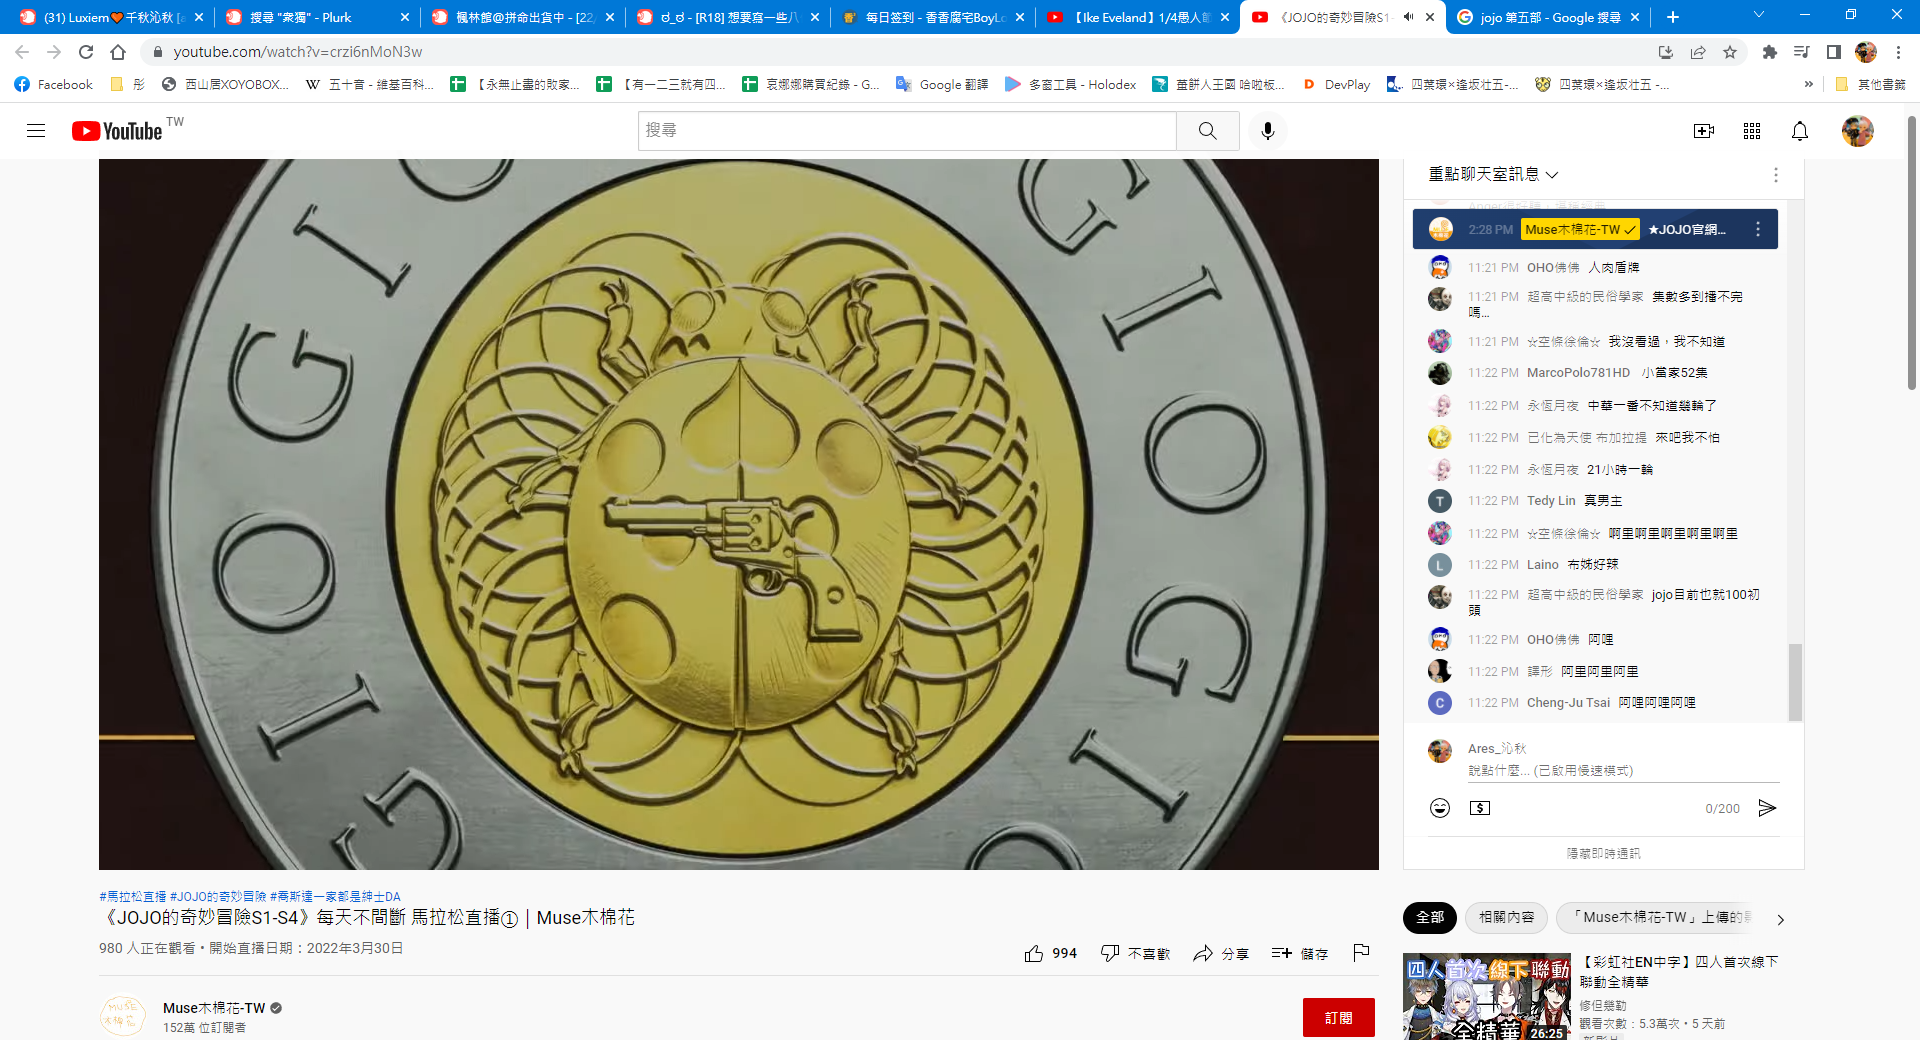Focus the chat message input field

[x=1623, y=771]
